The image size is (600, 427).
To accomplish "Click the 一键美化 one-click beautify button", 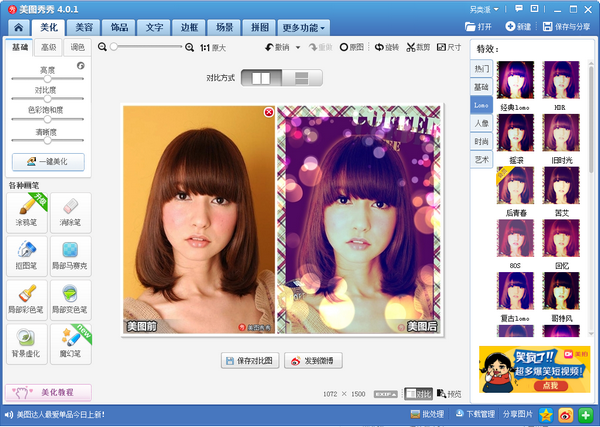I will pos(48,162).
